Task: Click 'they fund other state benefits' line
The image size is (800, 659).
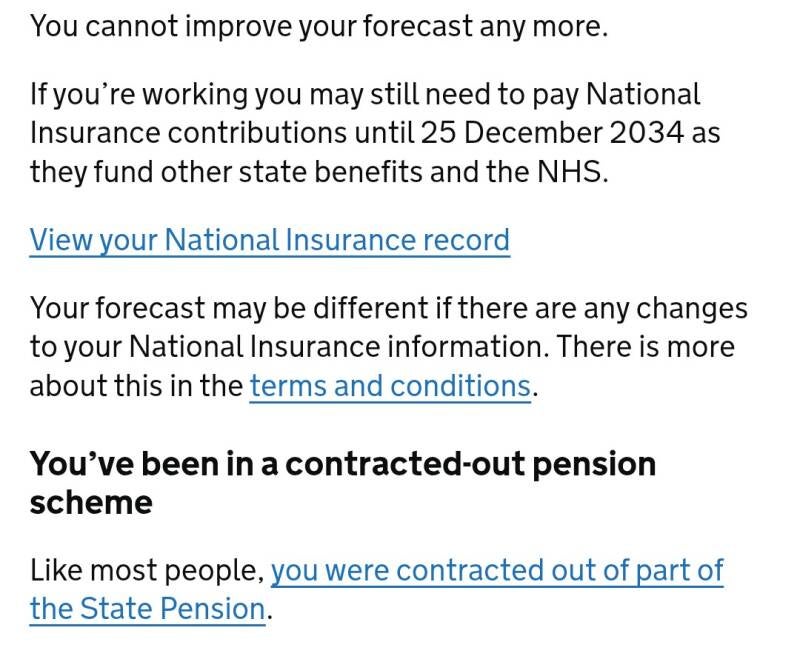Action: pos(319,172)
